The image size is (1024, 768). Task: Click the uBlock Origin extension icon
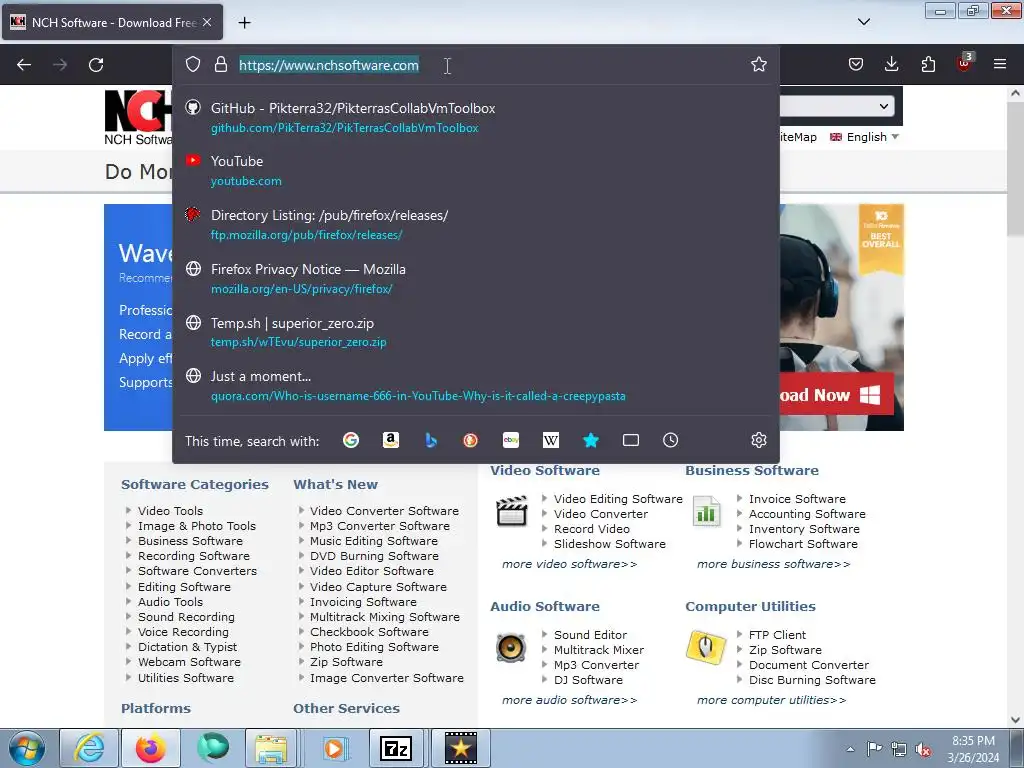(964, 63)
